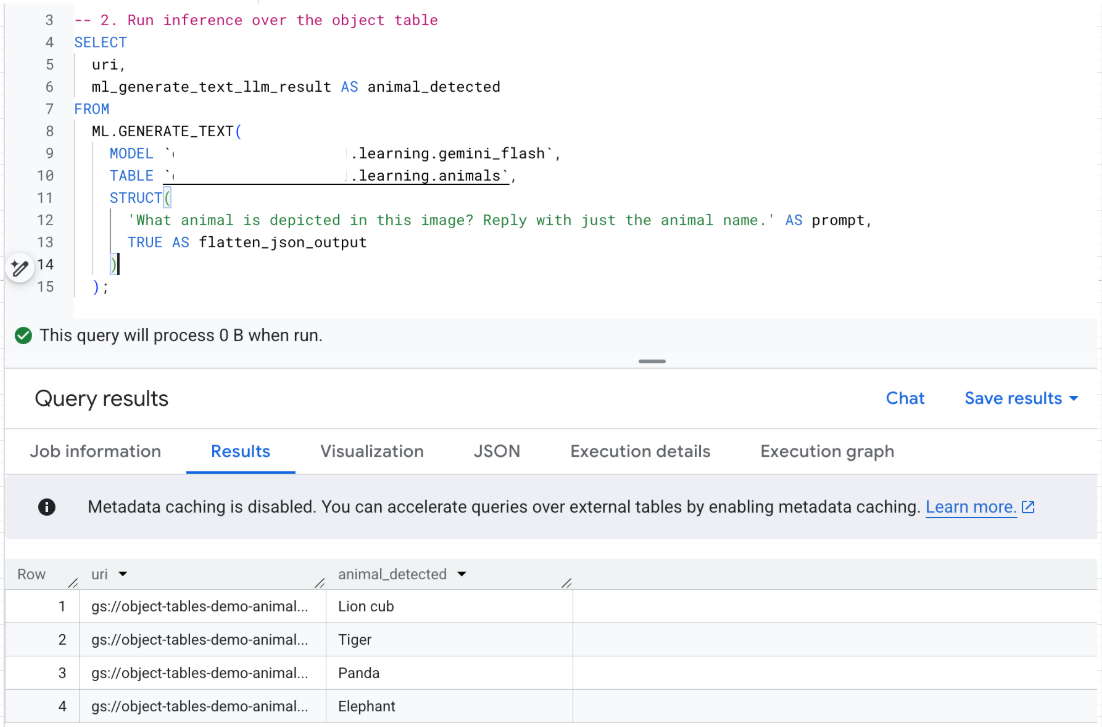
Task: Click the uri cell in row 2
Action: point(202,640)
